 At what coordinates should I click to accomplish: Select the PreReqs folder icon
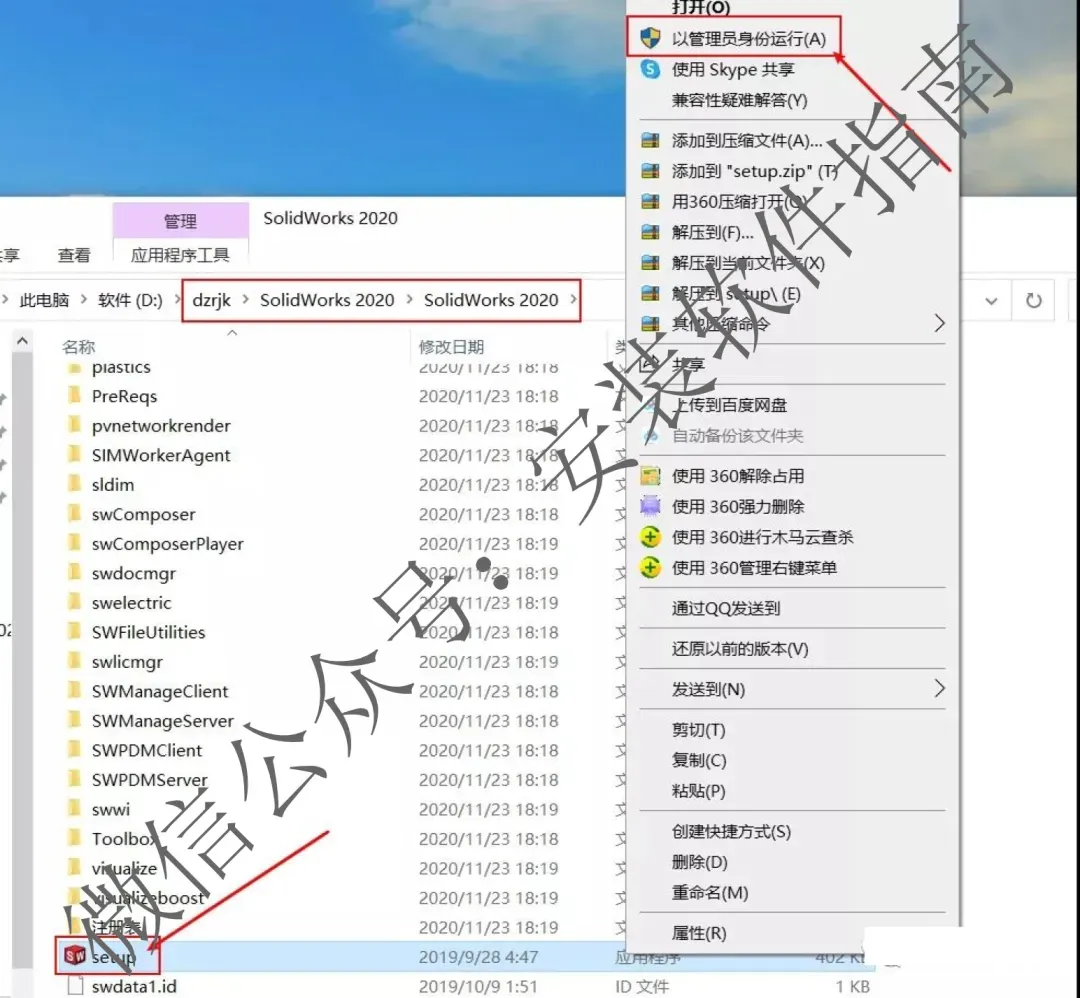tap(73, 396)
